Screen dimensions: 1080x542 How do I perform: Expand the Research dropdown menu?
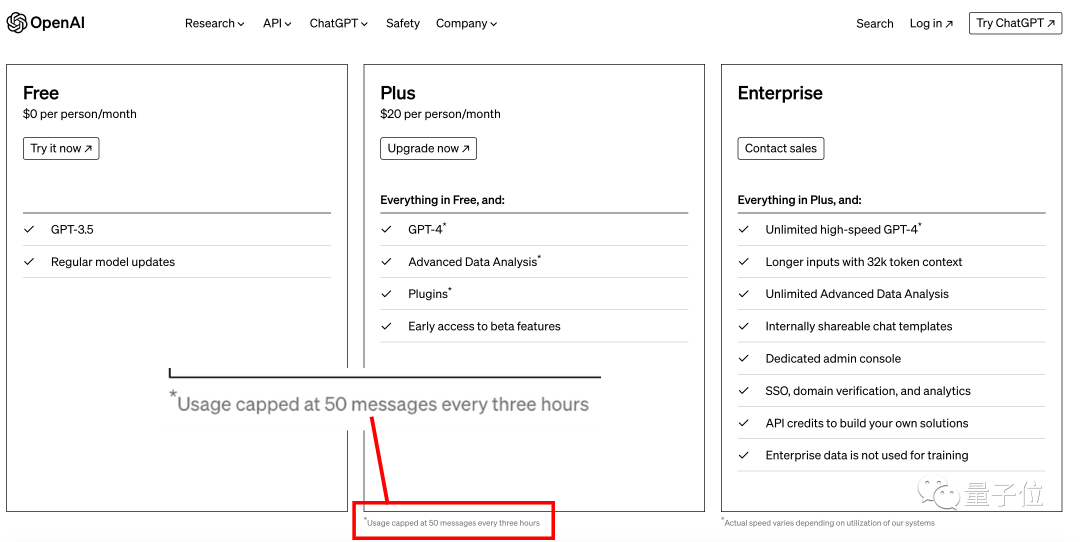(214, 23)
